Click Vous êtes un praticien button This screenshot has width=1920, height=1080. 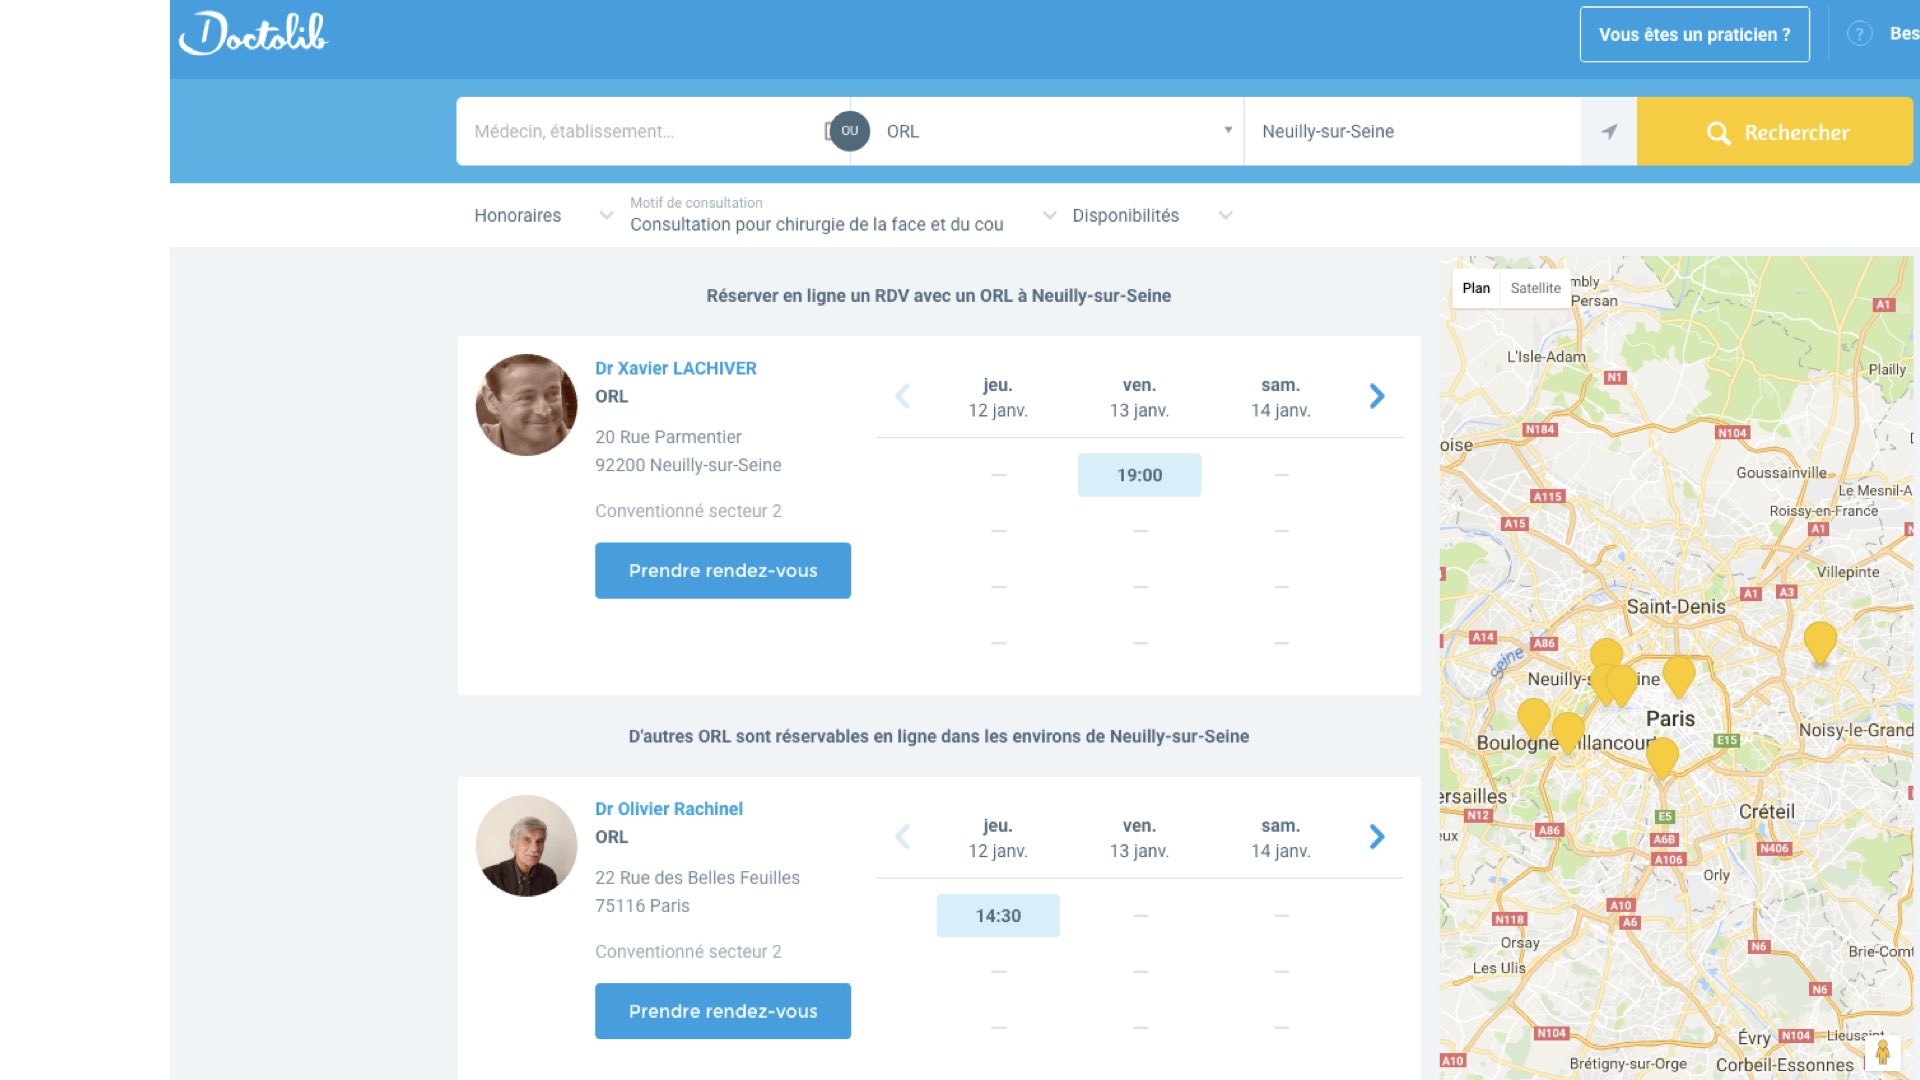pyautogui.click(x=1694, y=35)
